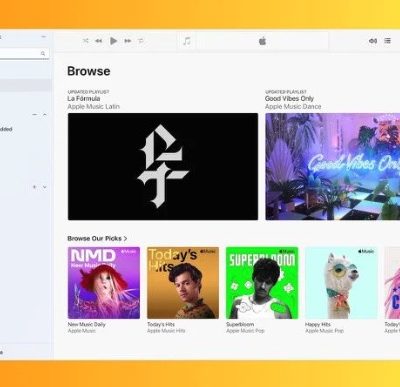Click the Happy Hits caption text

318,324
